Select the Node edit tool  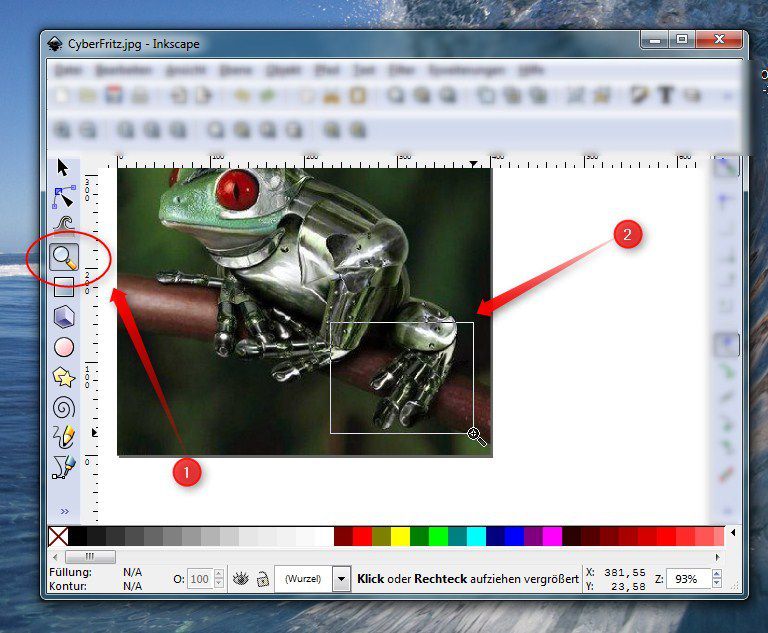(64, 196)
